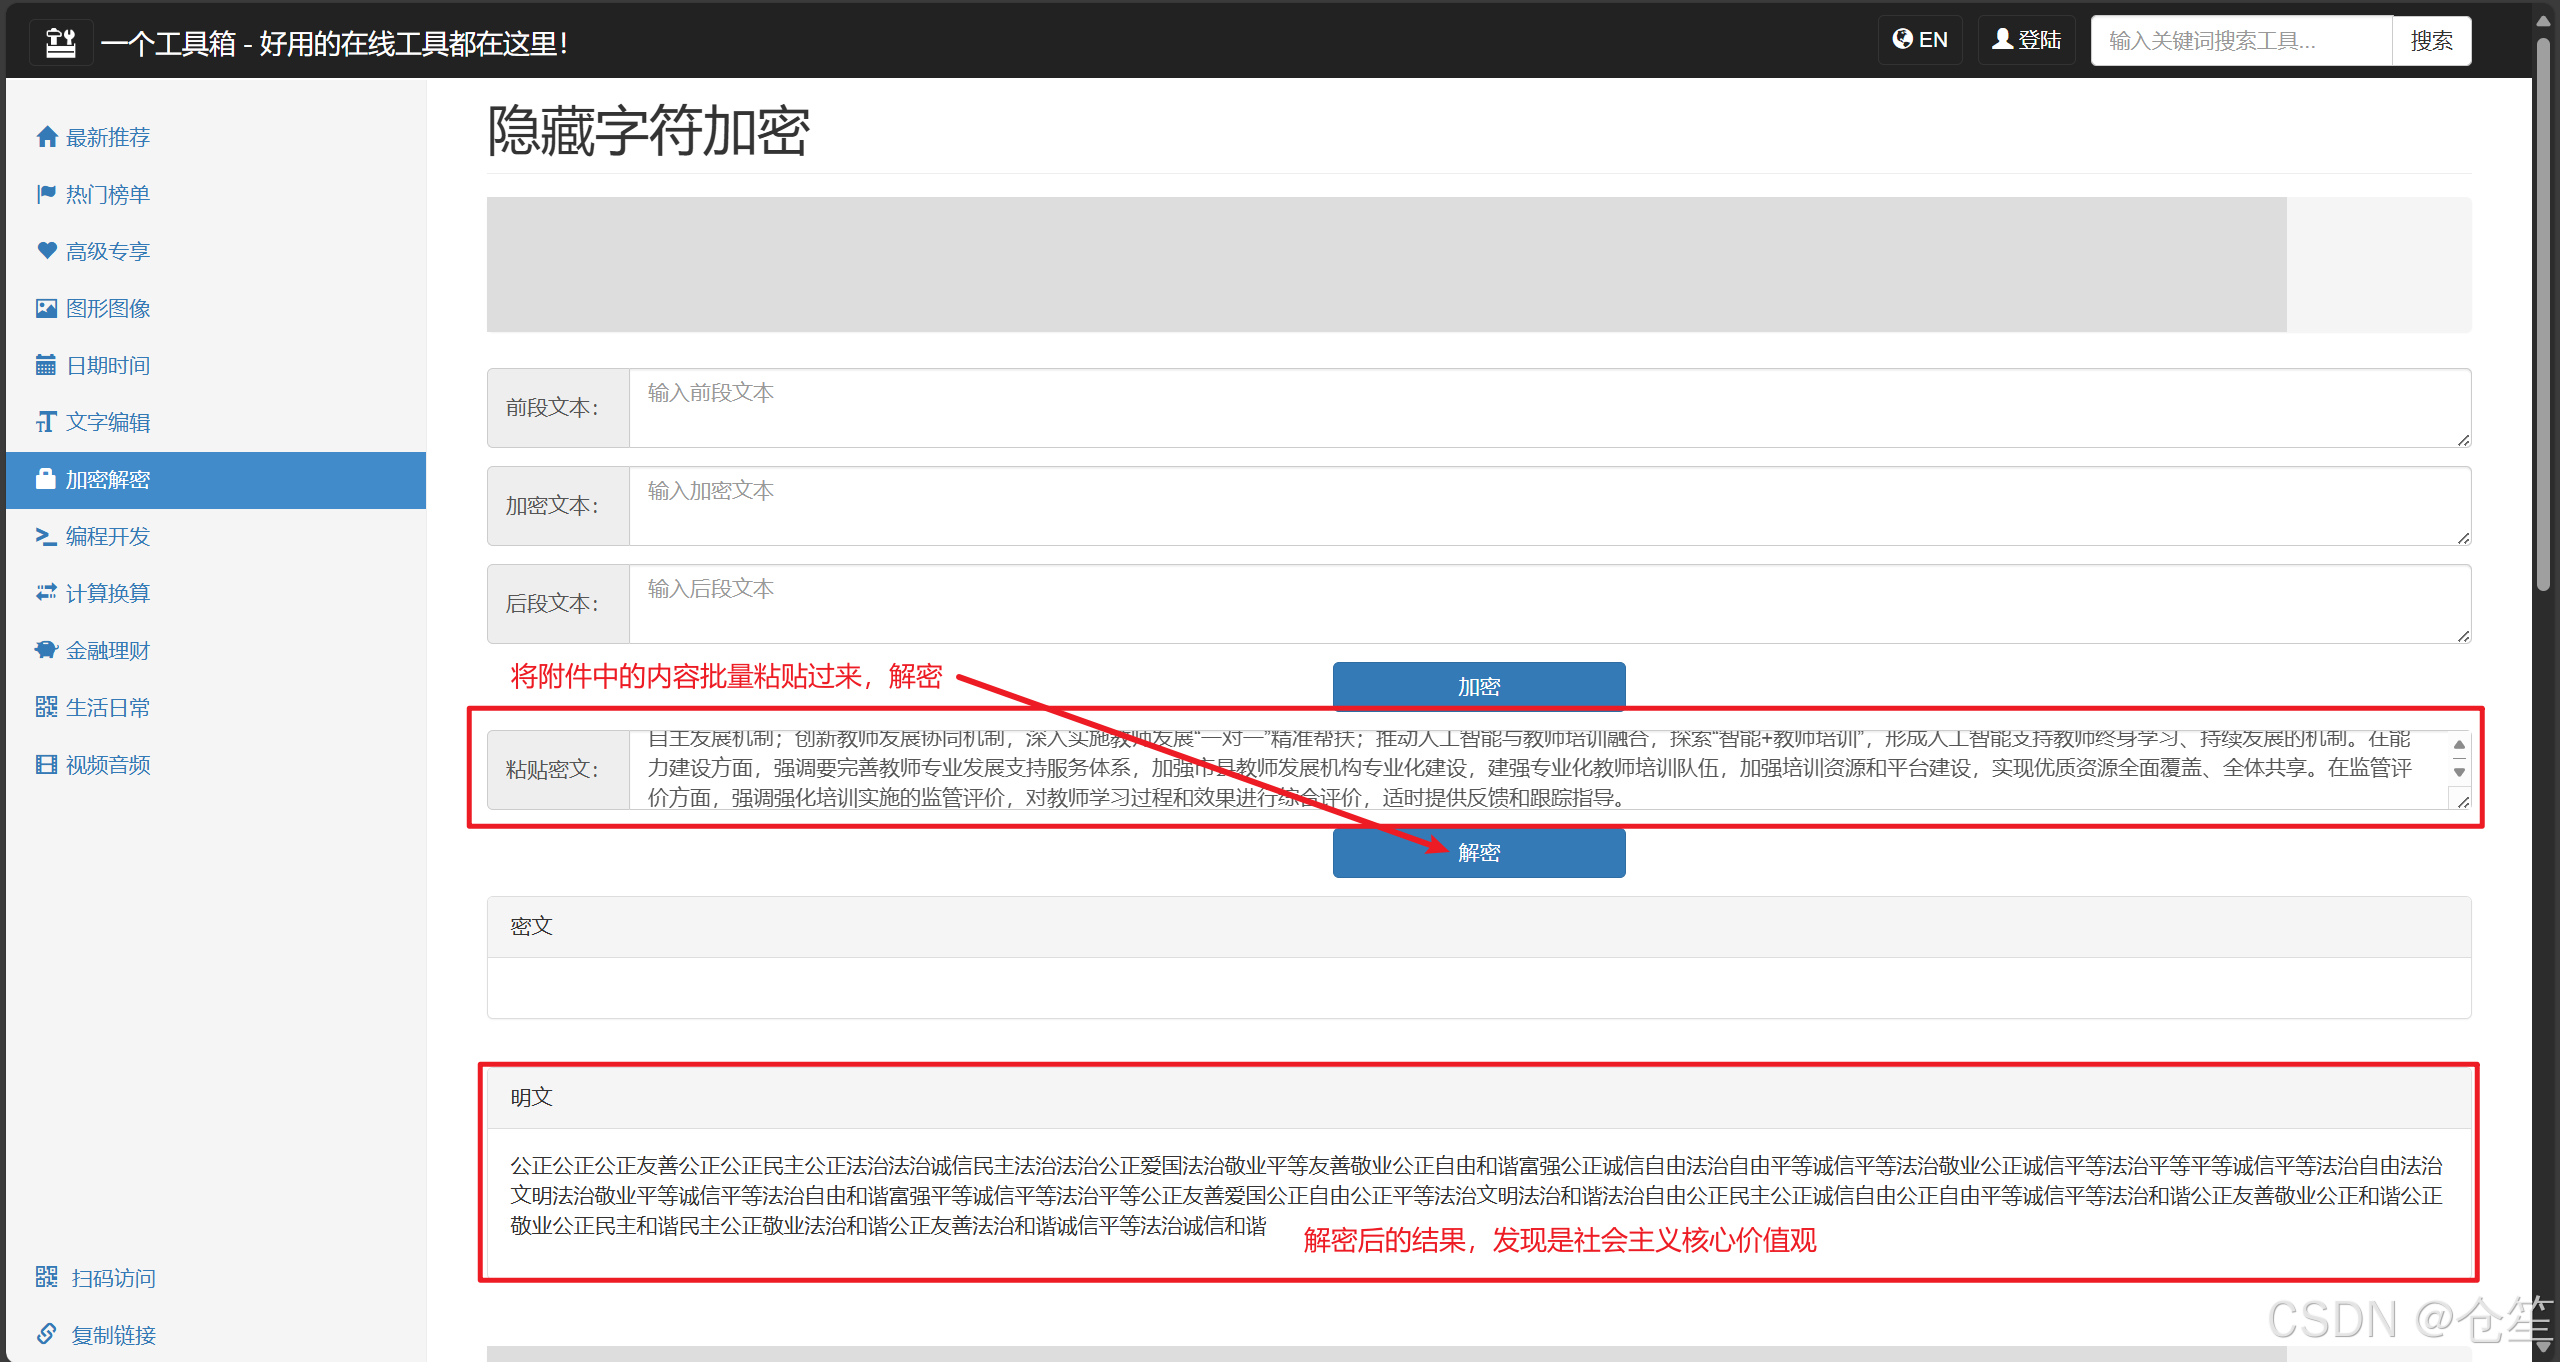Focus the 输入关键词搜索工具 search field
The image size is (2560, 1362).
(2240, 41)
